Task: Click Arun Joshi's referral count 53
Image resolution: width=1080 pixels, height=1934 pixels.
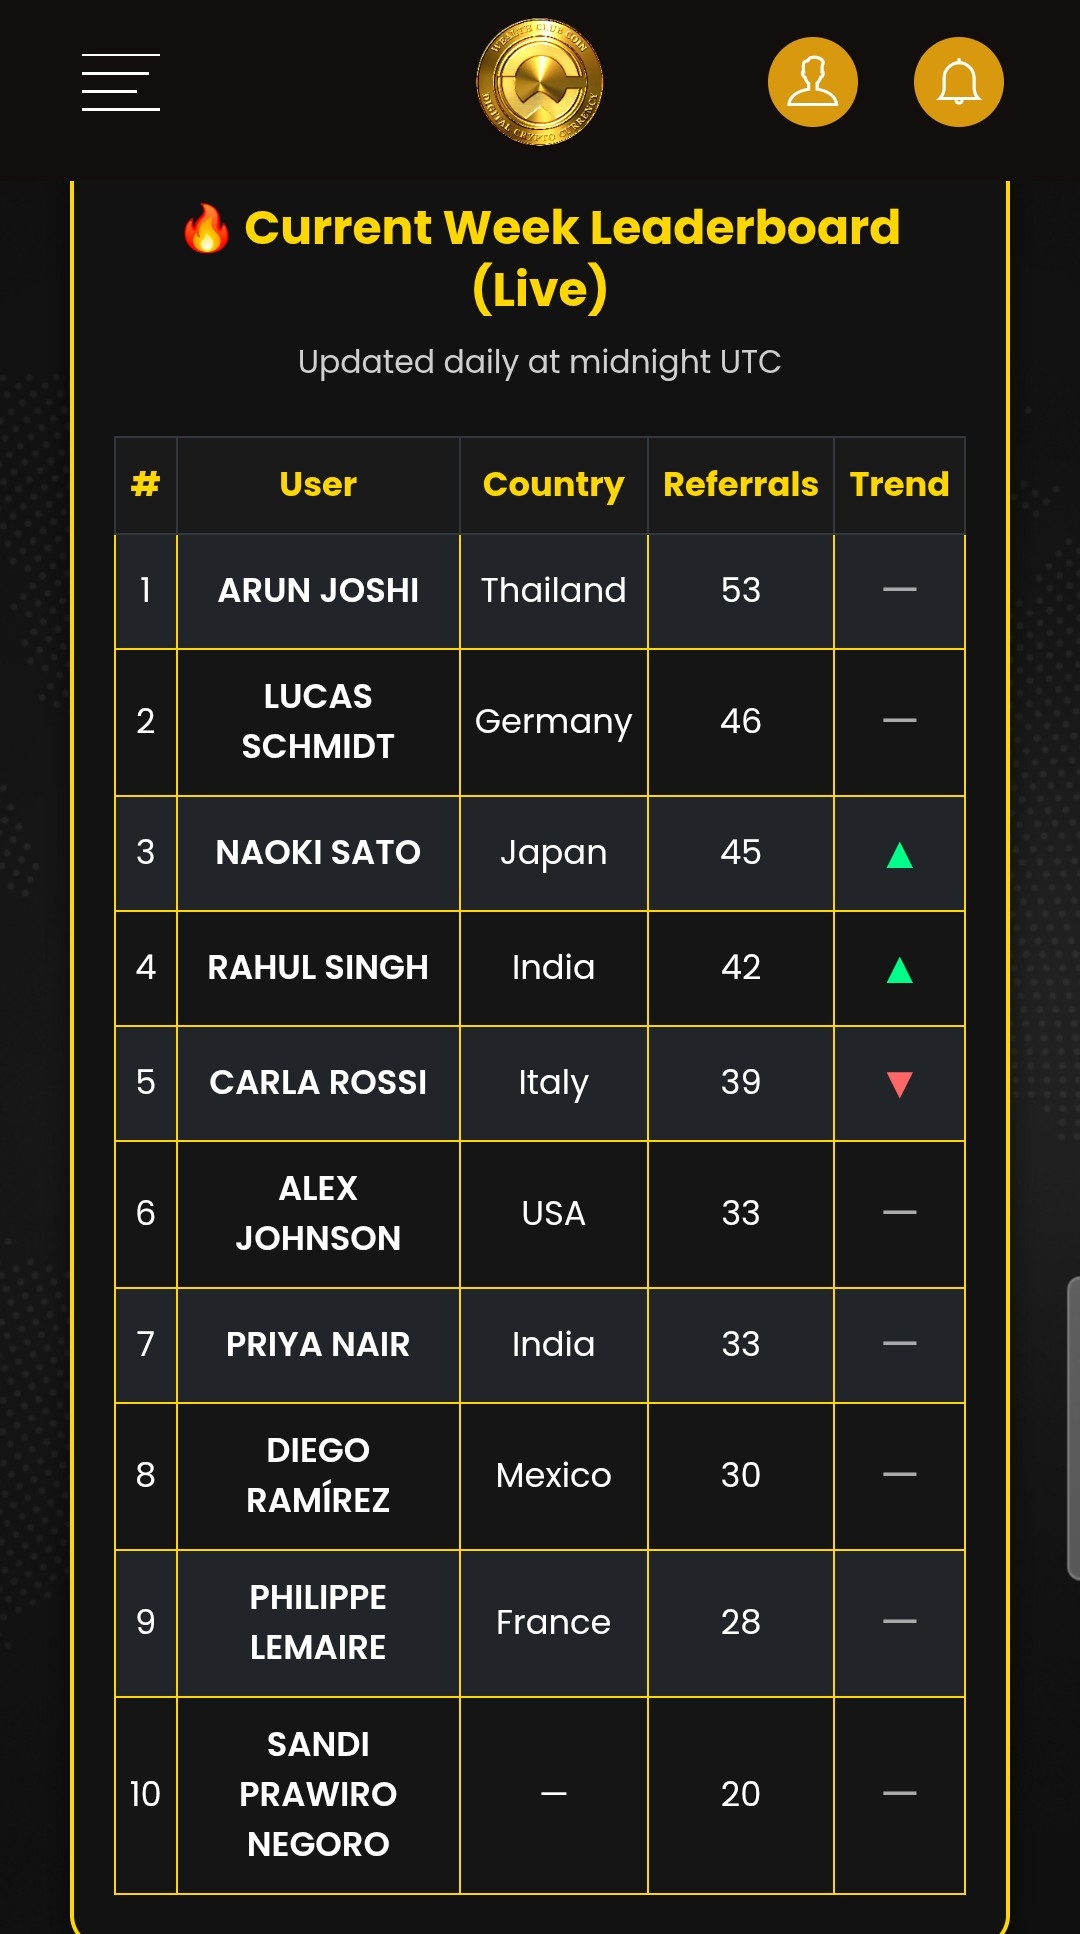Action: click(x=740, y=591)
